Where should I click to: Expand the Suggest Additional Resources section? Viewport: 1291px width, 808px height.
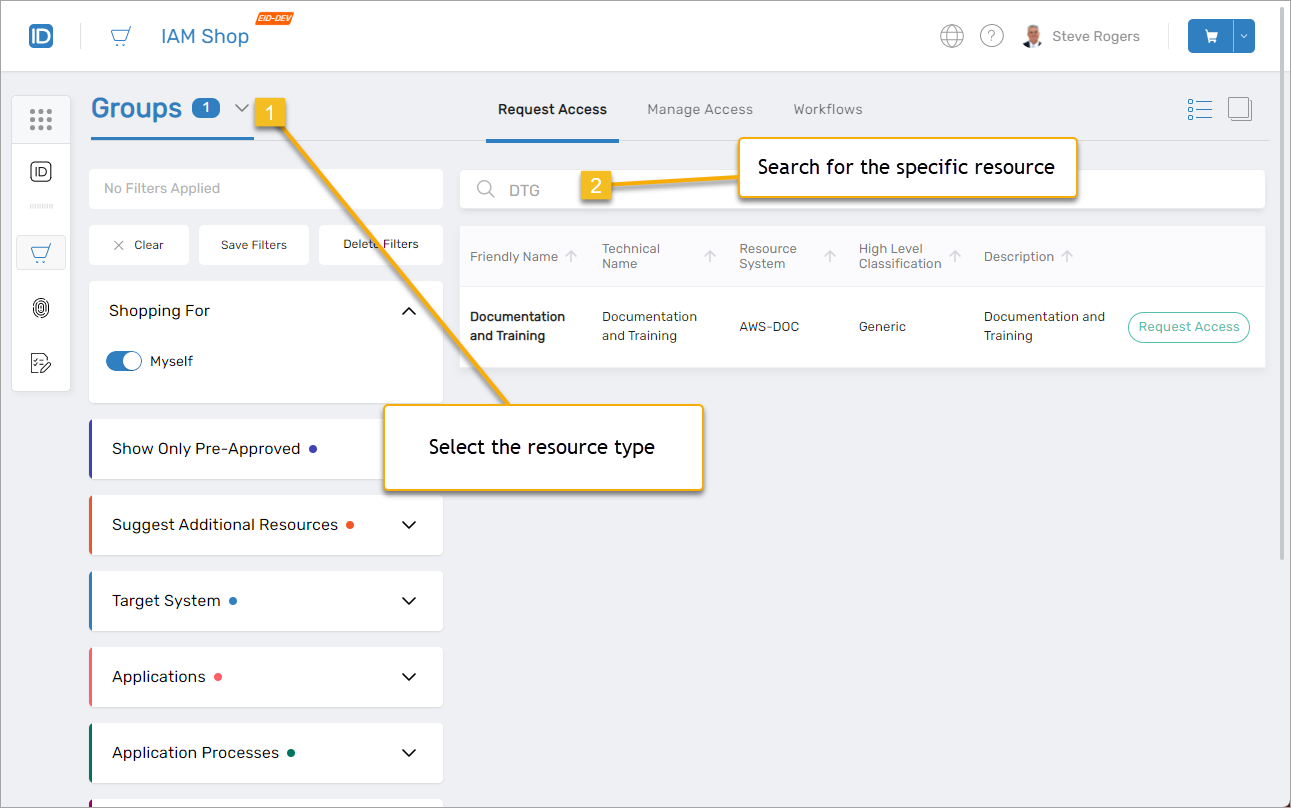tap(408, 524)
